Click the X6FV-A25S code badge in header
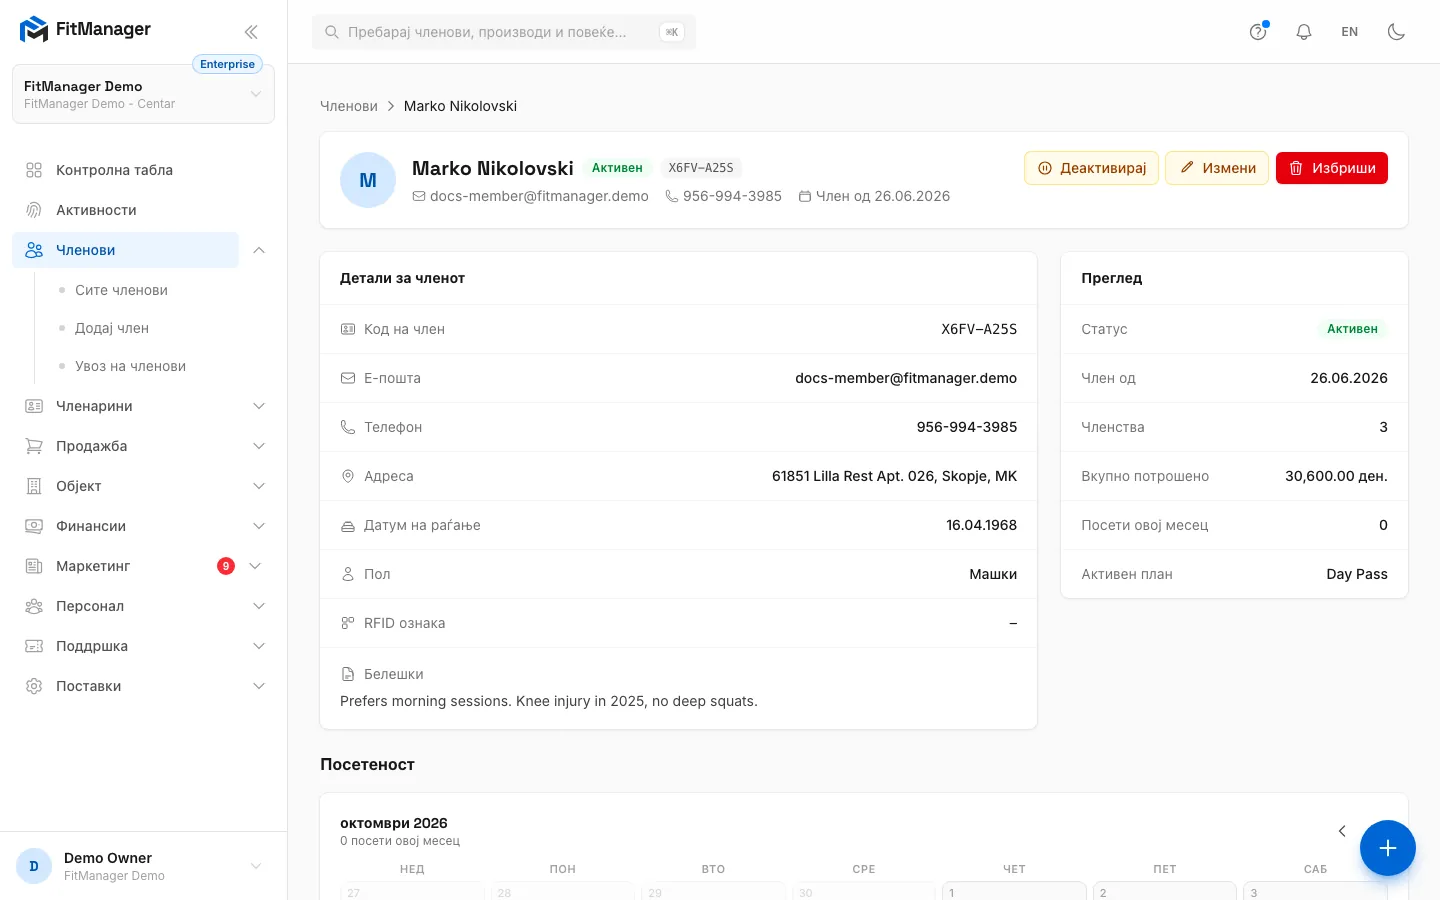Image resolution: width=1440 pixels, height=900 pixels. tap(701, 168)
